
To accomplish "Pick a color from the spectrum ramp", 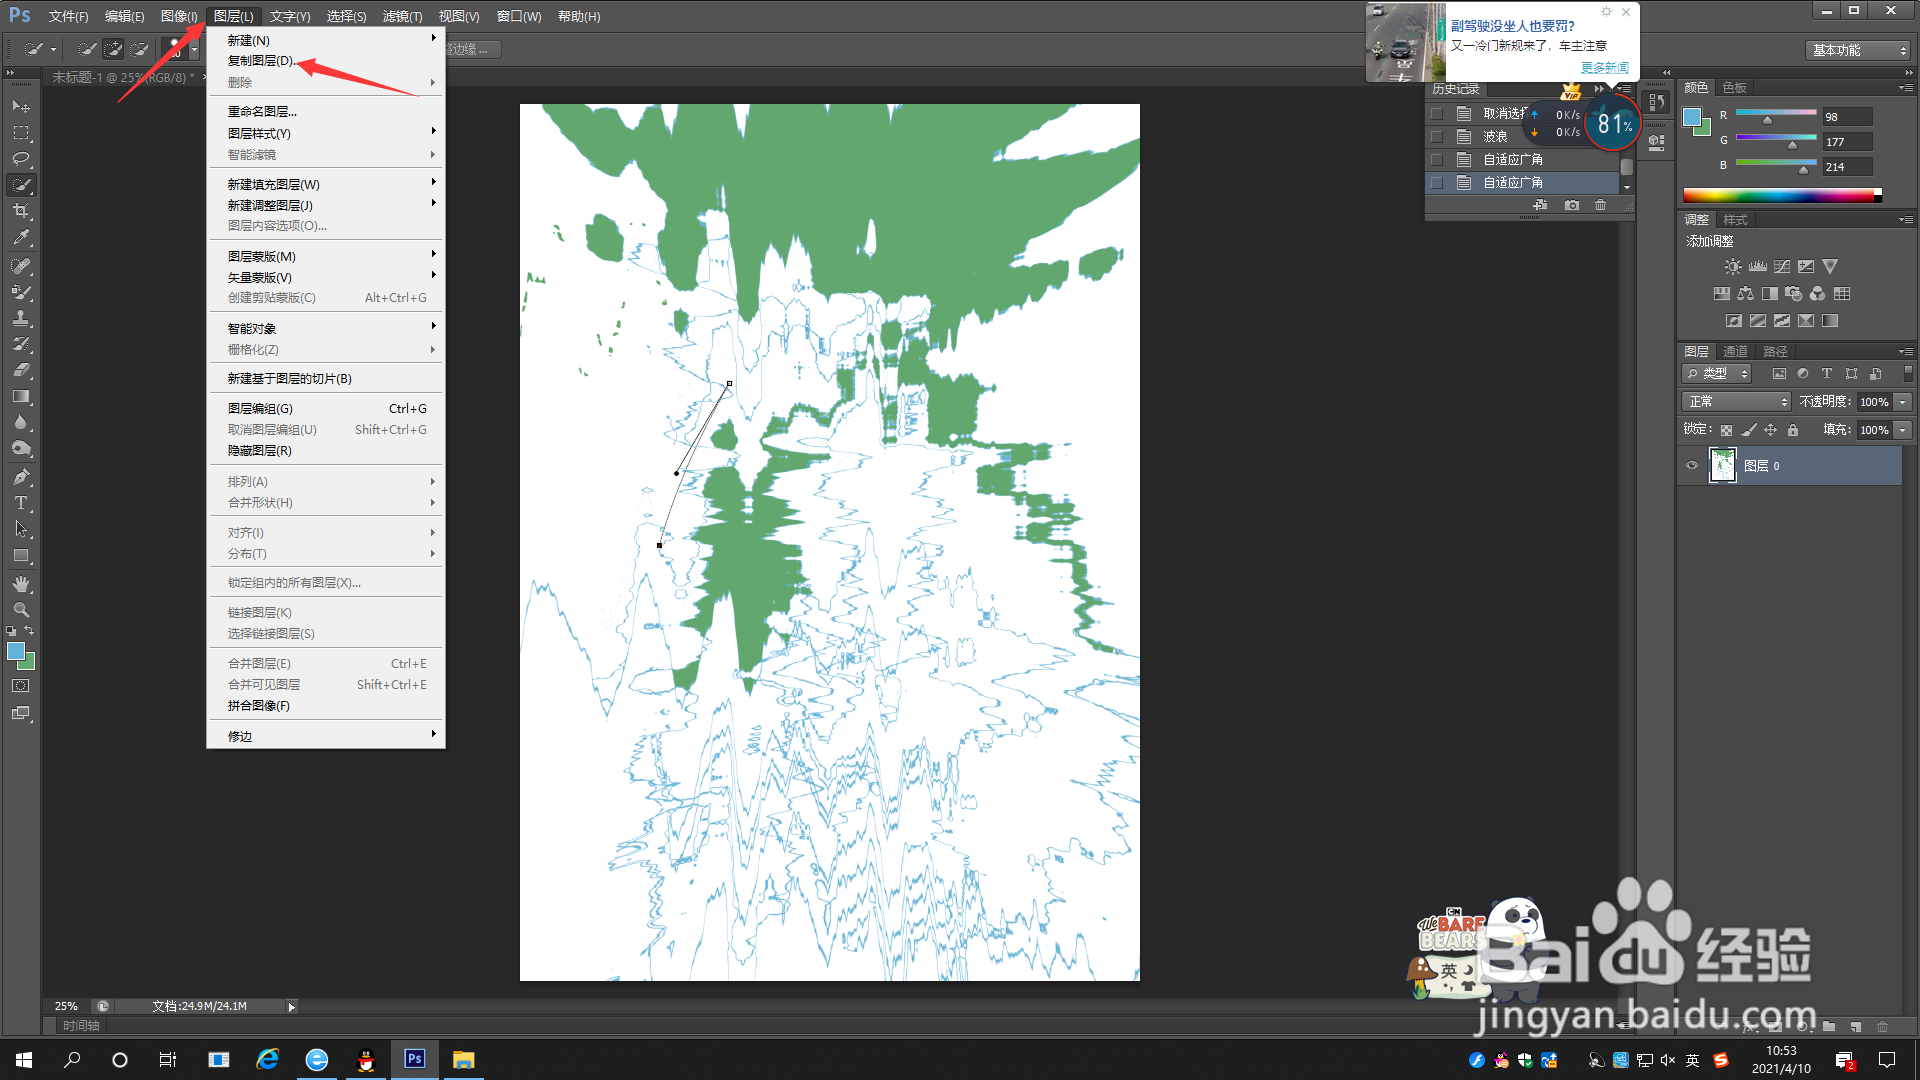I will pos(1782,196).
